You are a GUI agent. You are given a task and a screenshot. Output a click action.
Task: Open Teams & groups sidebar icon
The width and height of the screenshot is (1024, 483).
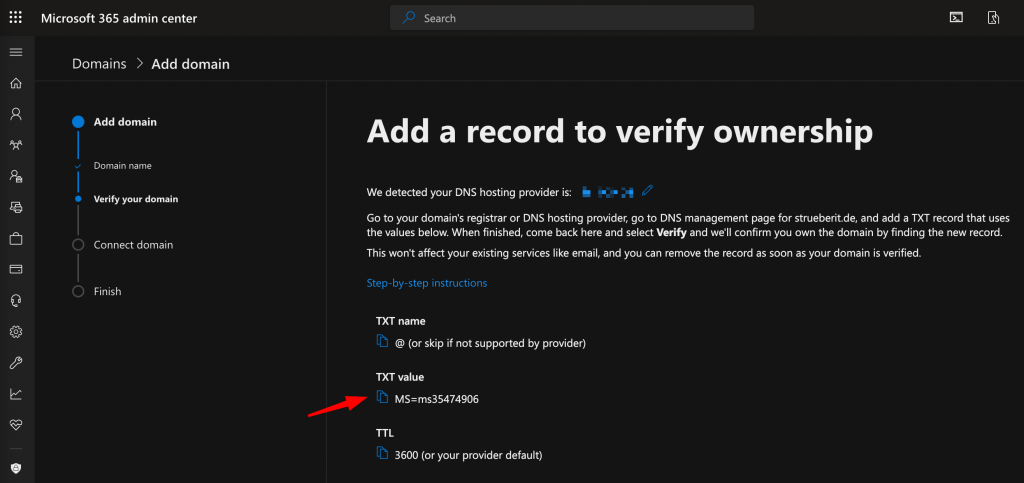point(16,145)
